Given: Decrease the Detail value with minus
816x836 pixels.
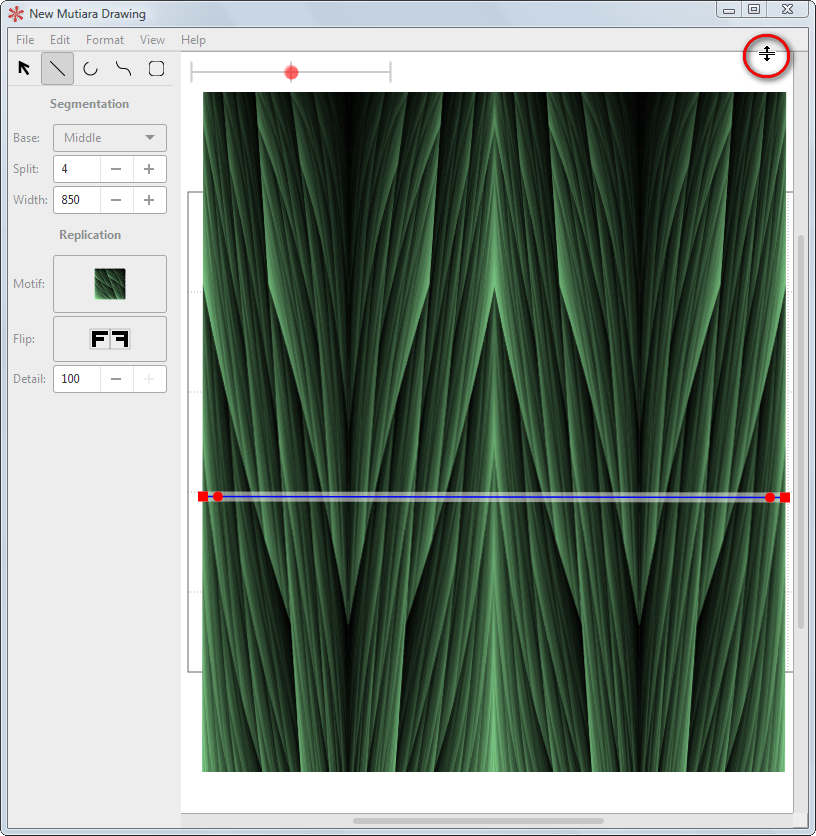Looking at the screenshot, I should point(116,379).
